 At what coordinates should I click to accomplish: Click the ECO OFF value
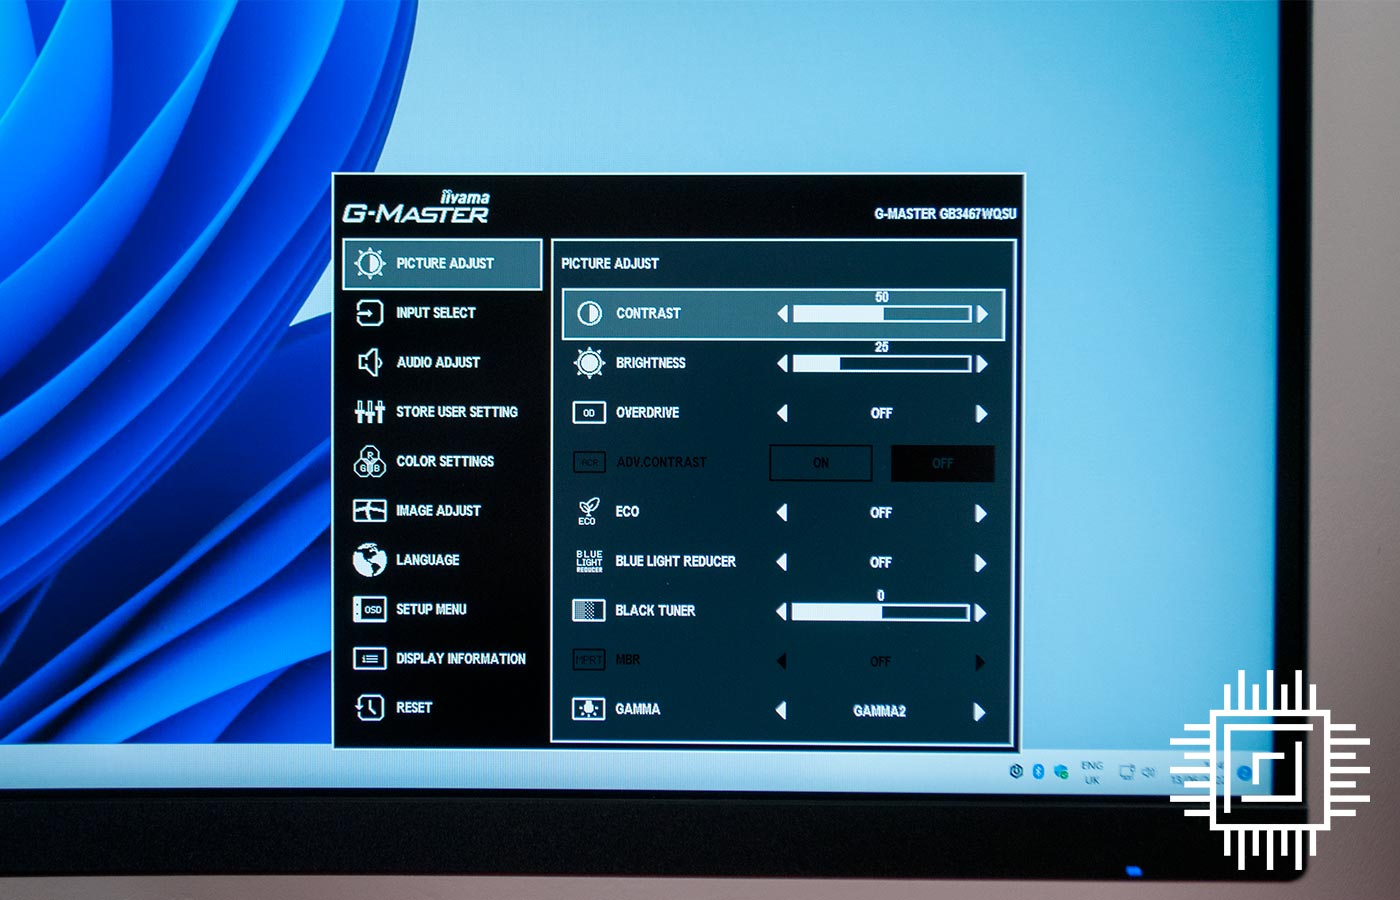pos(881,512)
